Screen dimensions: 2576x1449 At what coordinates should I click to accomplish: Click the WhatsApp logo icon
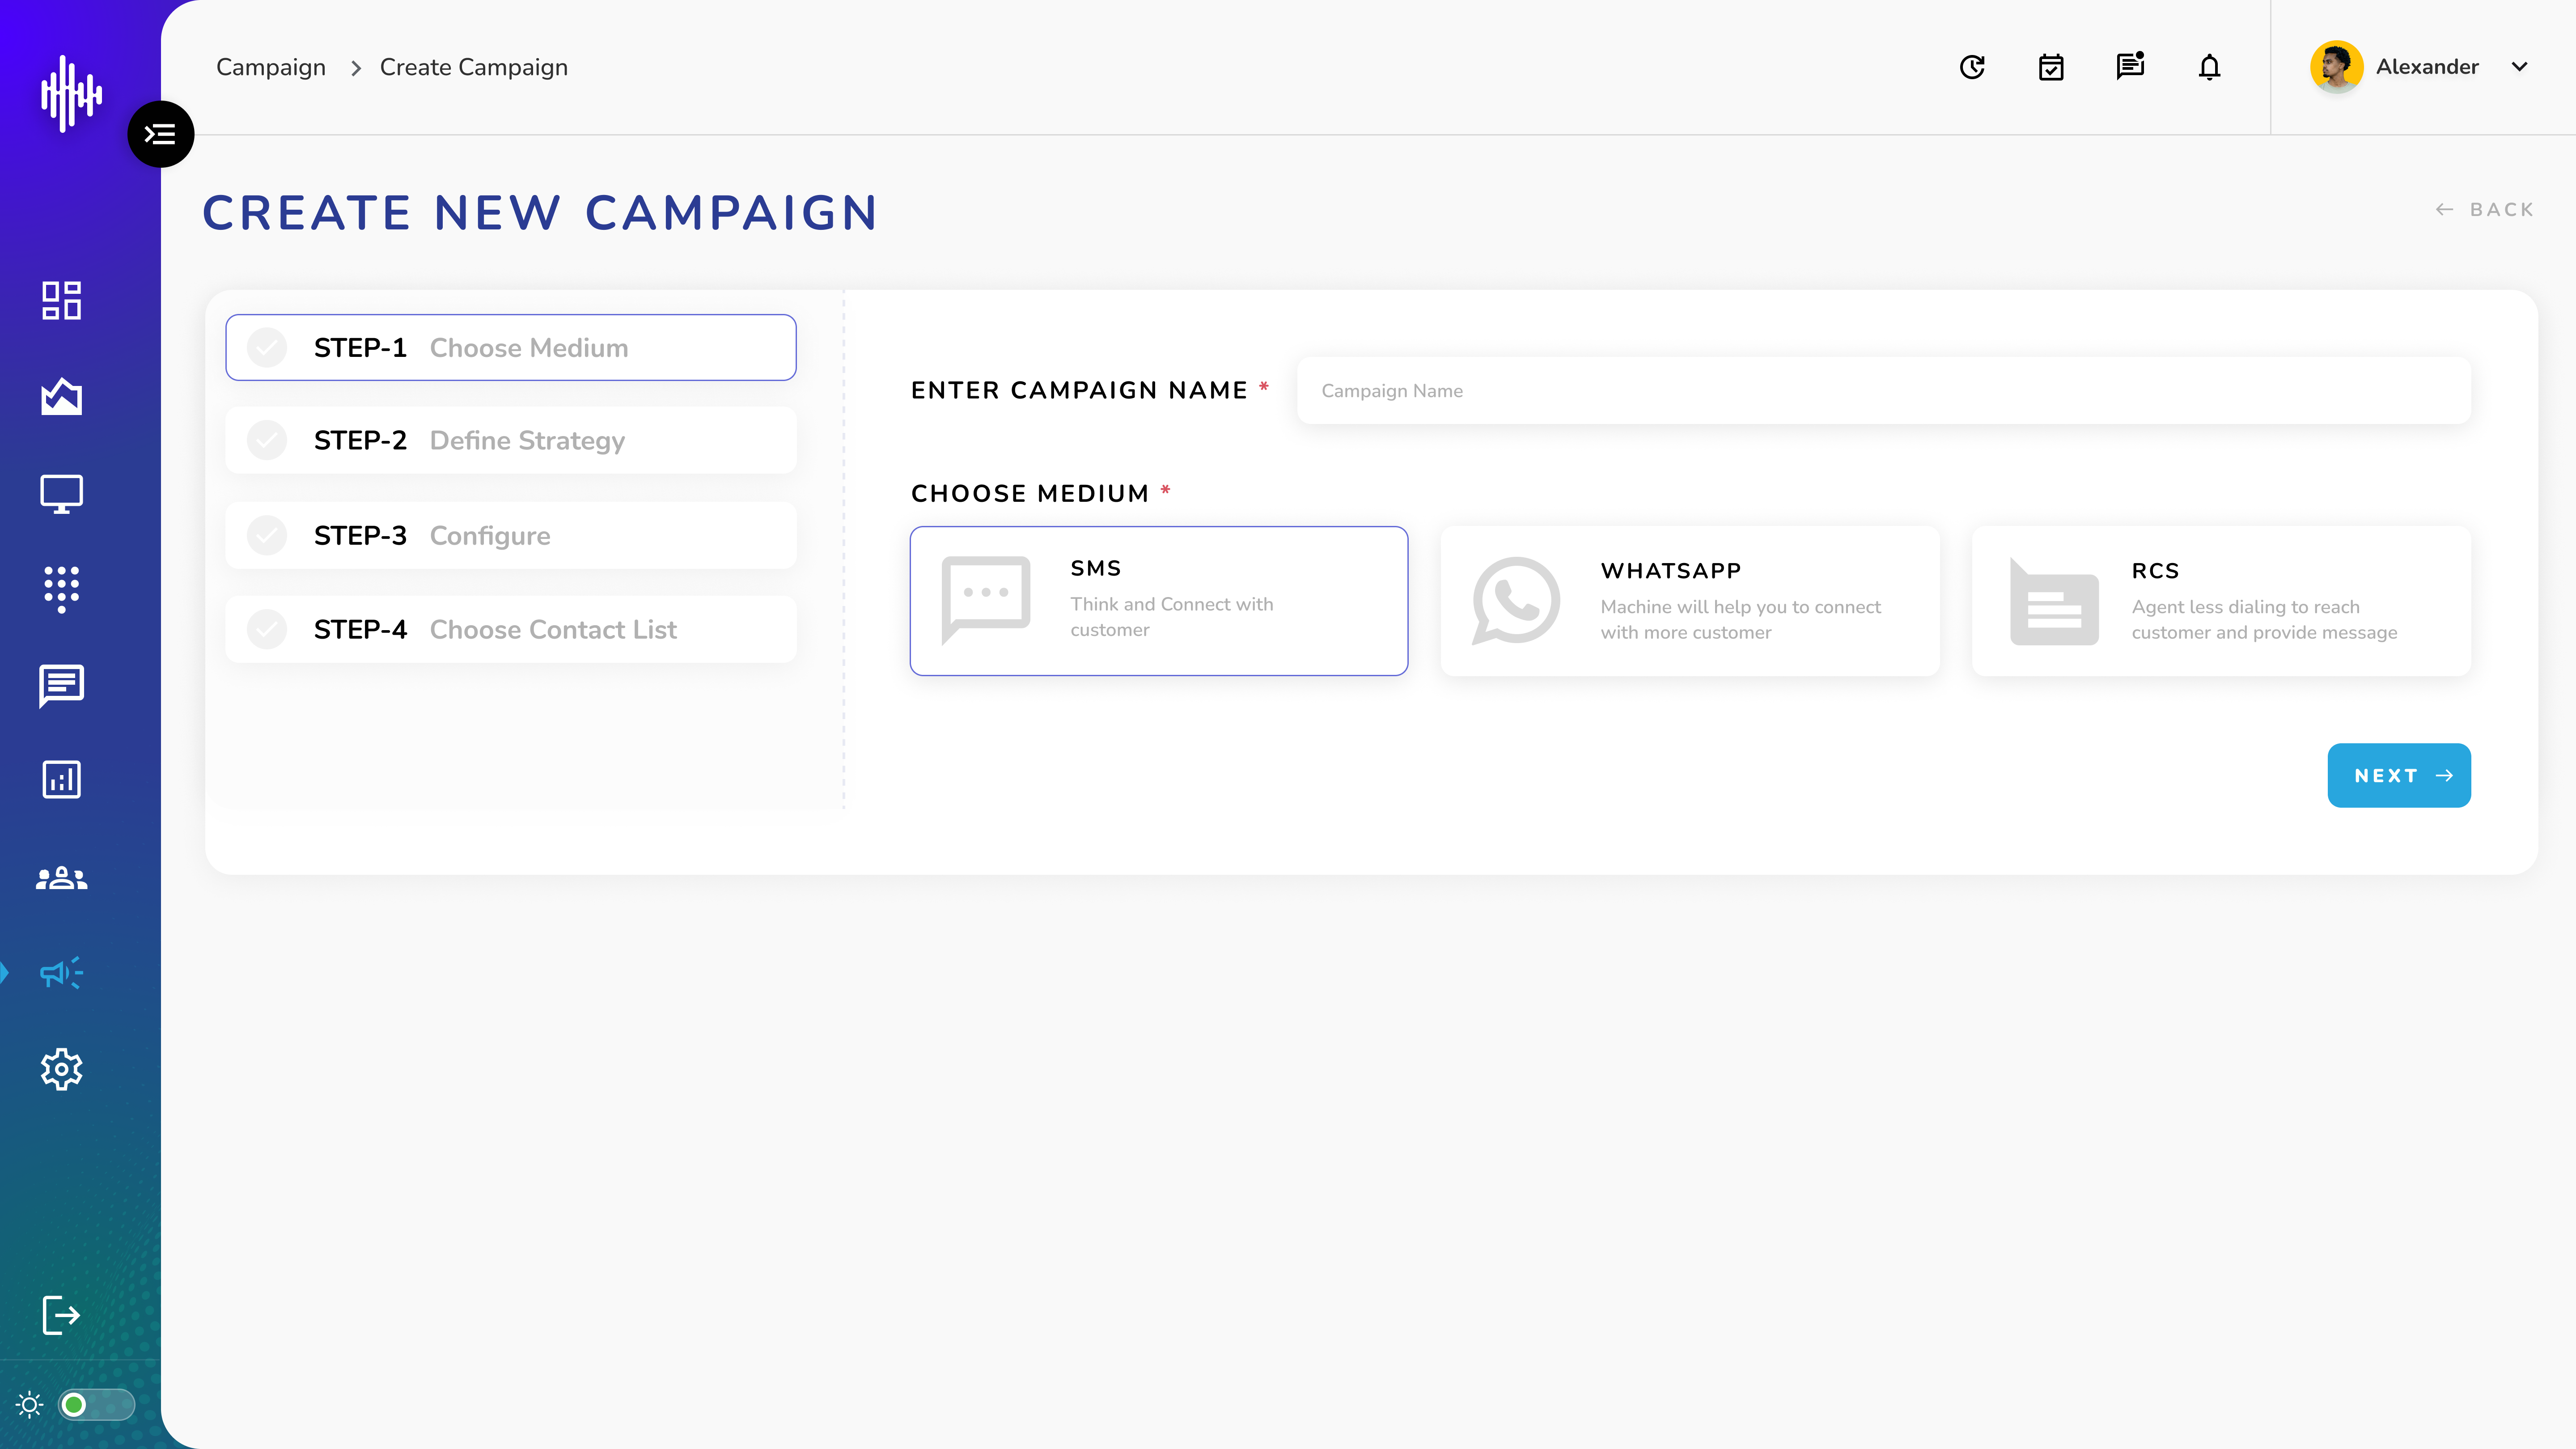pyautogui.click(x=1516, y=601)
